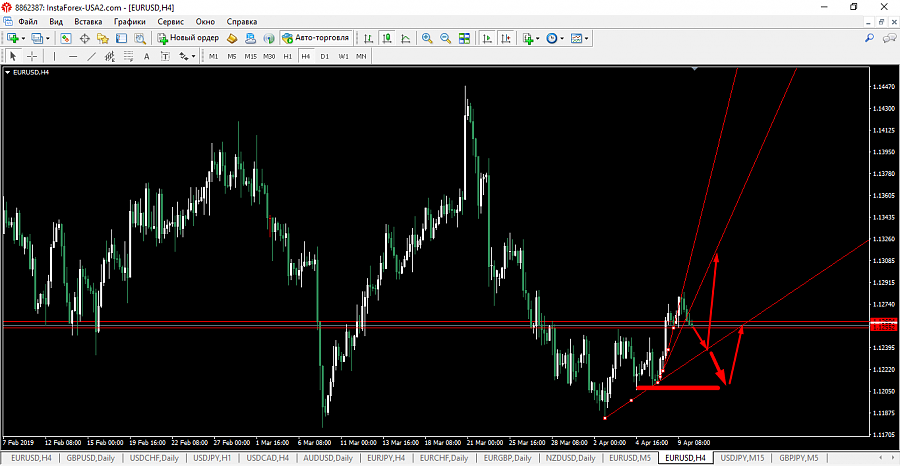900x466 pixels.
Task: Open the Файл menu
Action: coord(28,22)
